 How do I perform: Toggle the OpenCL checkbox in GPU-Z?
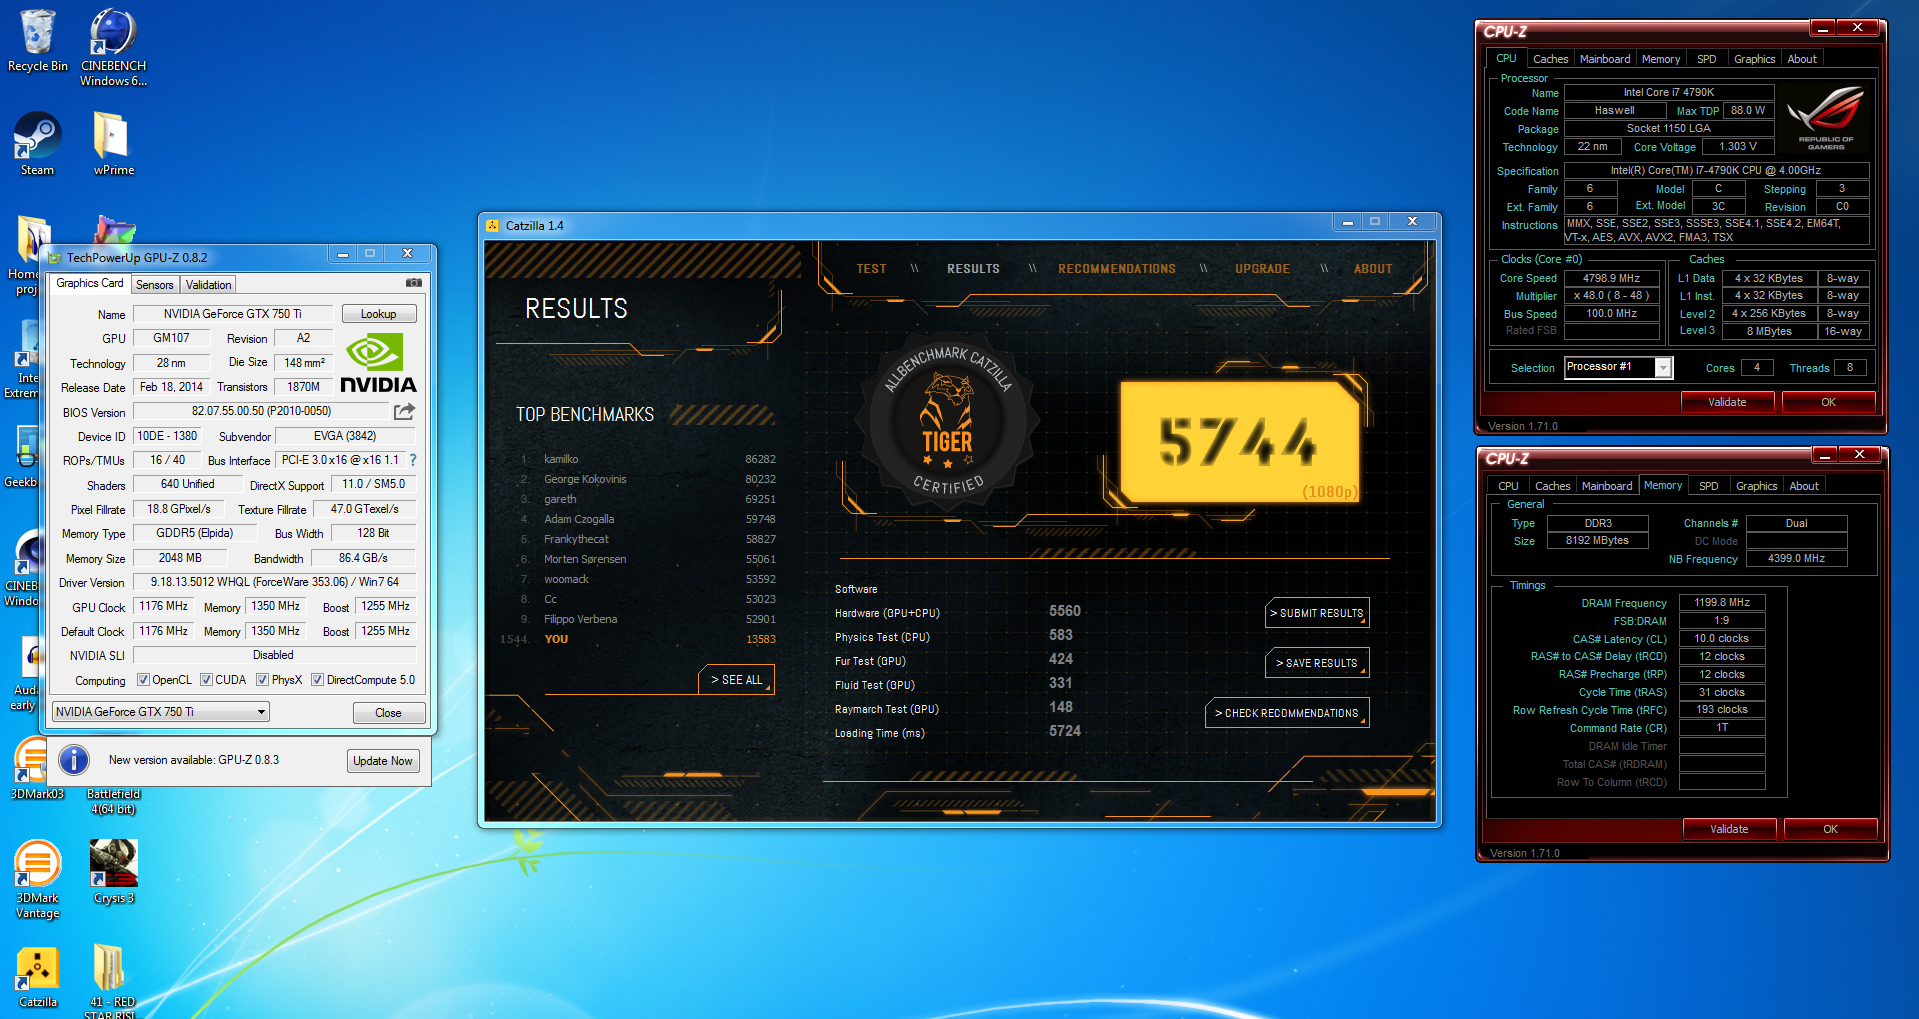click(x=143, y=680)
